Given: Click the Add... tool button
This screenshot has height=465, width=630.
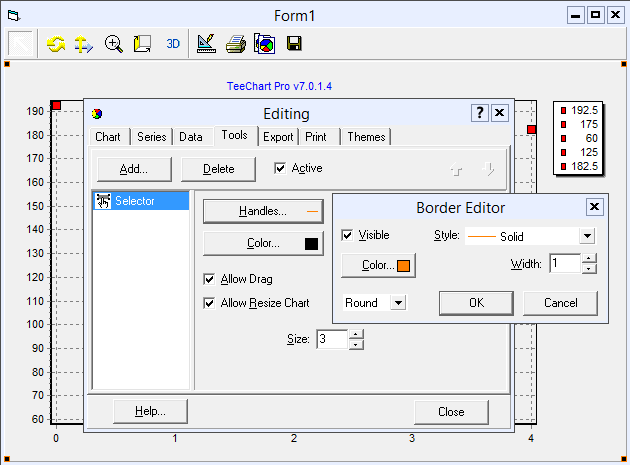Looking at the screenshot, I should 134,169.
